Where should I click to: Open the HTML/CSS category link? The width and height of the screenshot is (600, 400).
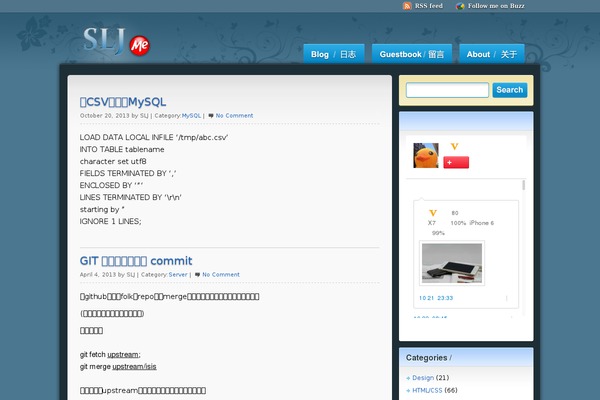coord(427,390)
